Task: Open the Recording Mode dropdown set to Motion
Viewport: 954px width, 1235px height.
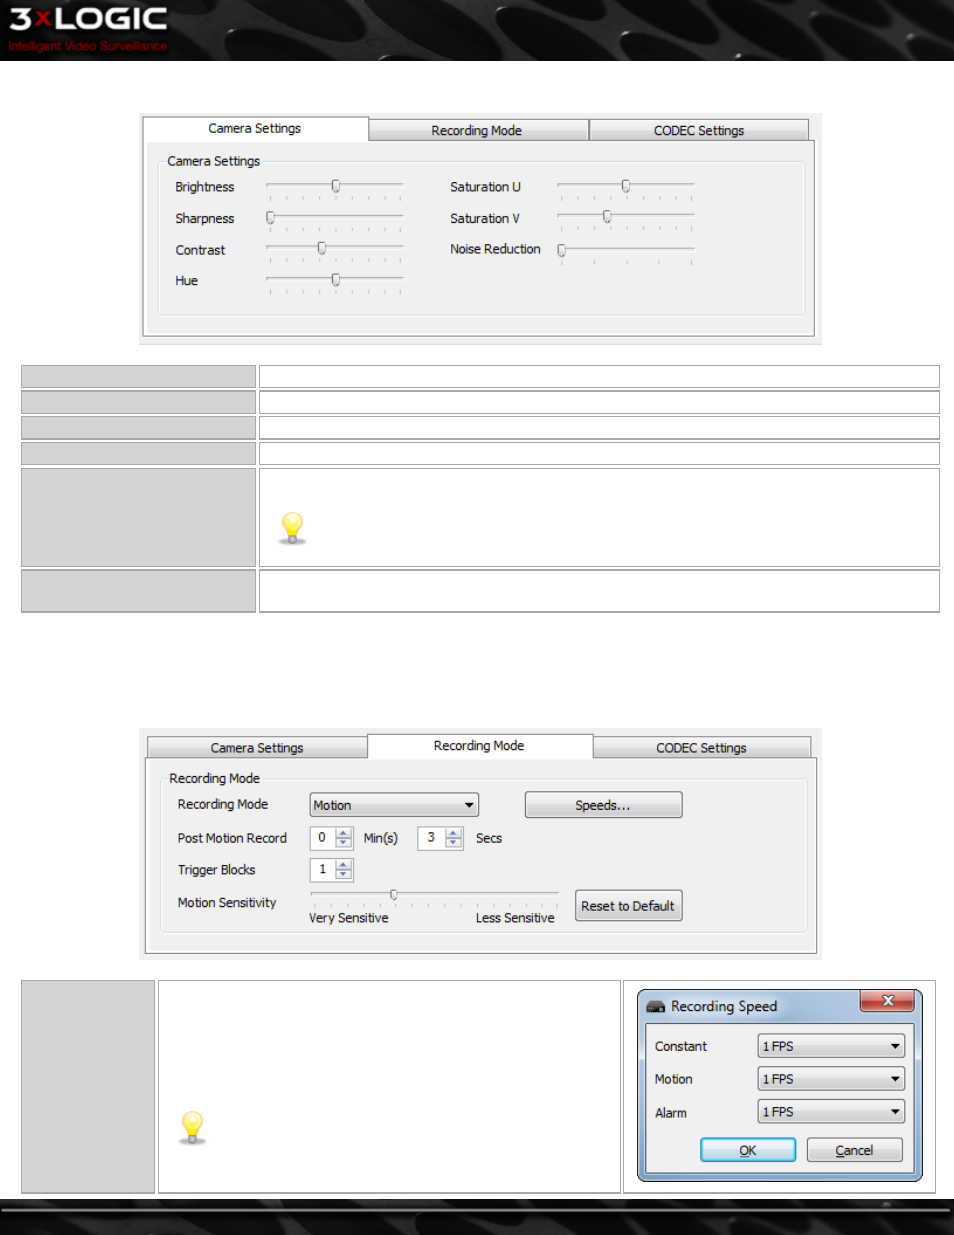Action: click(394, 805)
